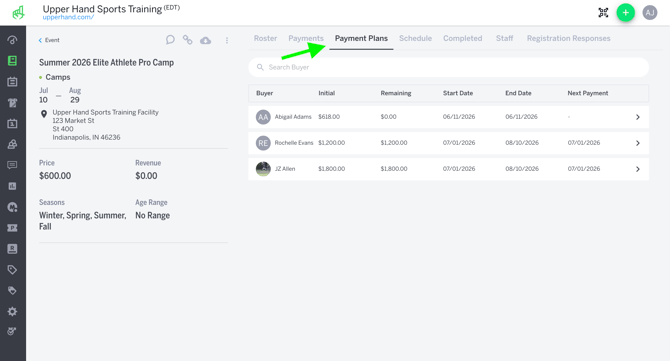The image size is (670, 361).
Task: Click the Start Date column header
Action: [458, 93]
